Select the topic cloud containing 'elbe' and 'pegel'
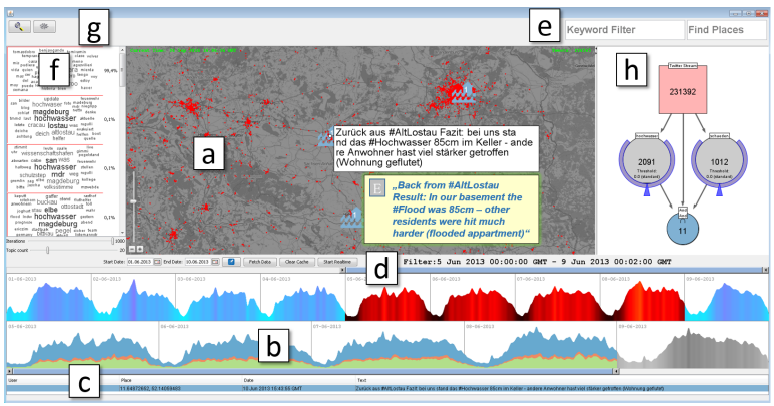This screenshot has width=774, height=406. (x=55, y=215)
